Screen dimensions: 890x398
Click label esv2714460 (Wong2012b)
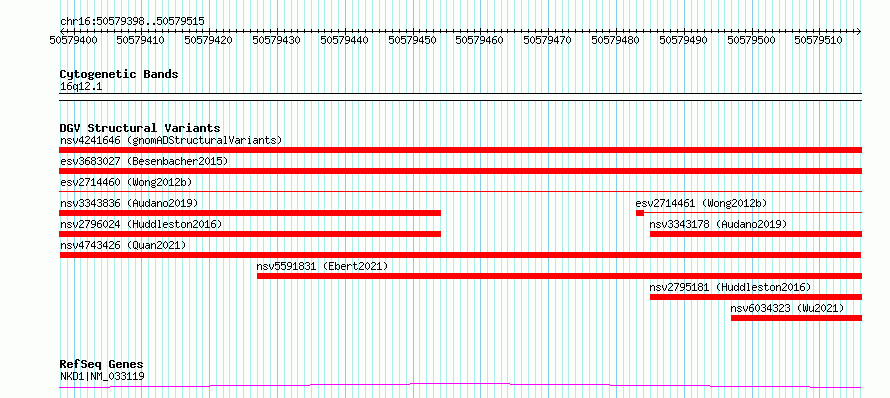click(126, 182)
